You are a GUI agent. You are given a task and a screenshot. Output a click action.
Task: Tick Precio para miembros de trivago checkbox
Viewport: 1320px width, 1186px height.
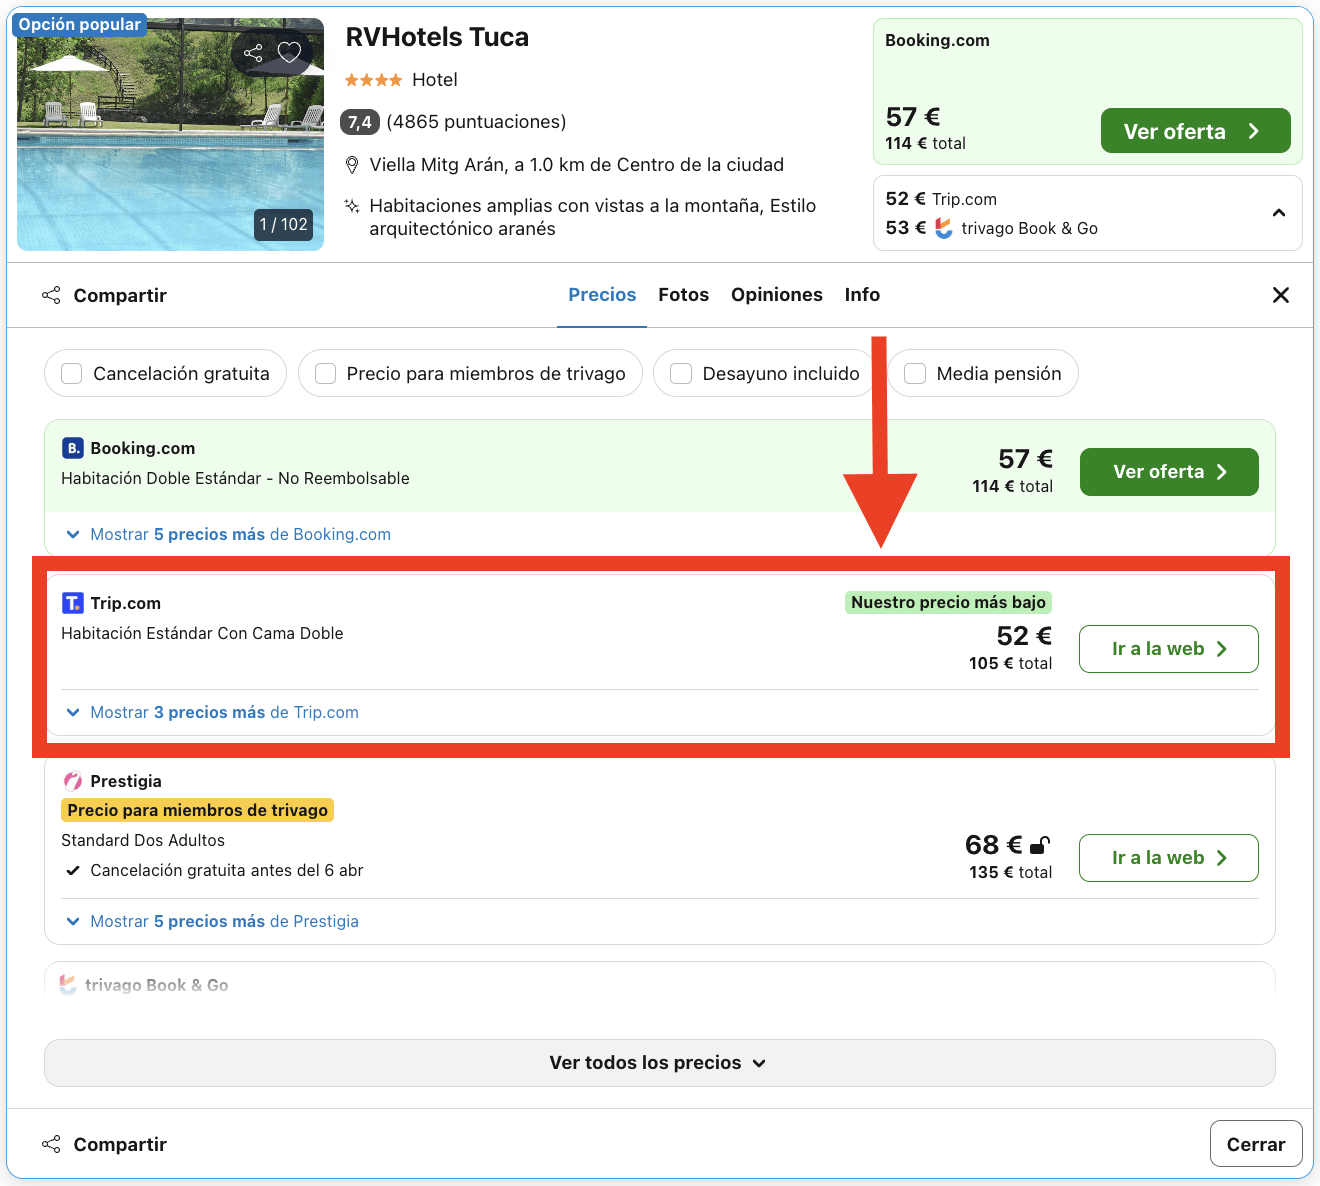click(325, 373)
